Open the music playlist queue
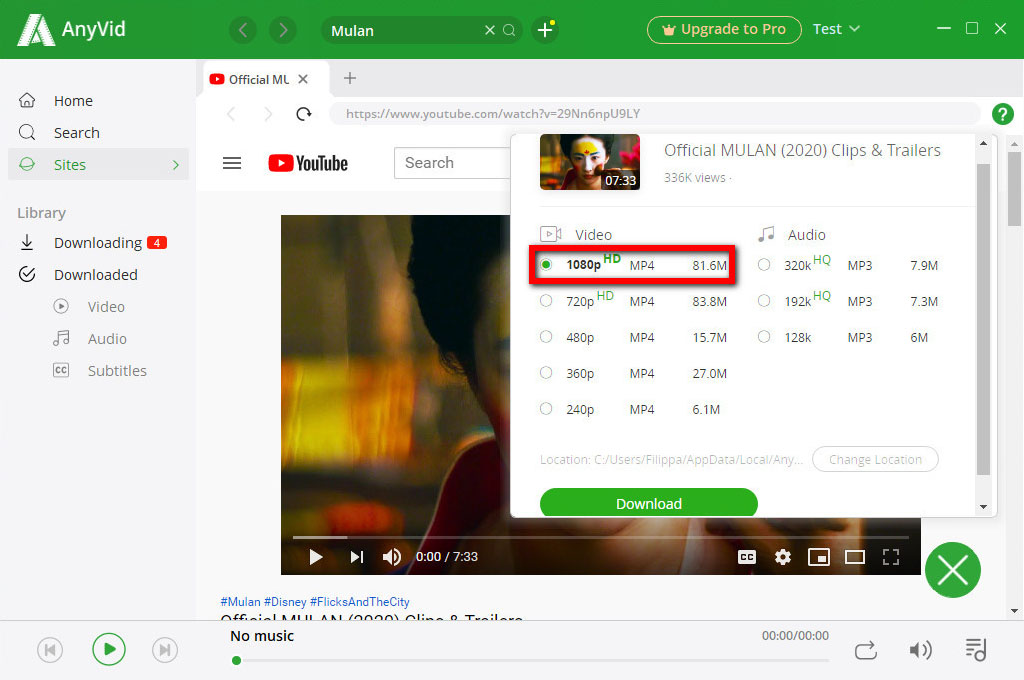Image resolution: width=1024 pixels, height=680 pixels. coord(976,650)
